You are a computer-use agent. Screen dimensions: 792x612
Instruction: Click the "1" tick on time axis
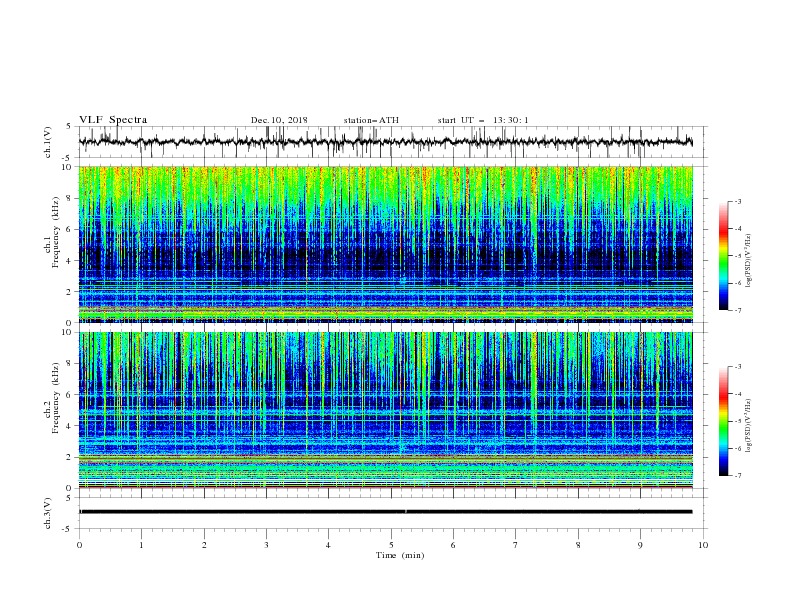coord(141,545)
